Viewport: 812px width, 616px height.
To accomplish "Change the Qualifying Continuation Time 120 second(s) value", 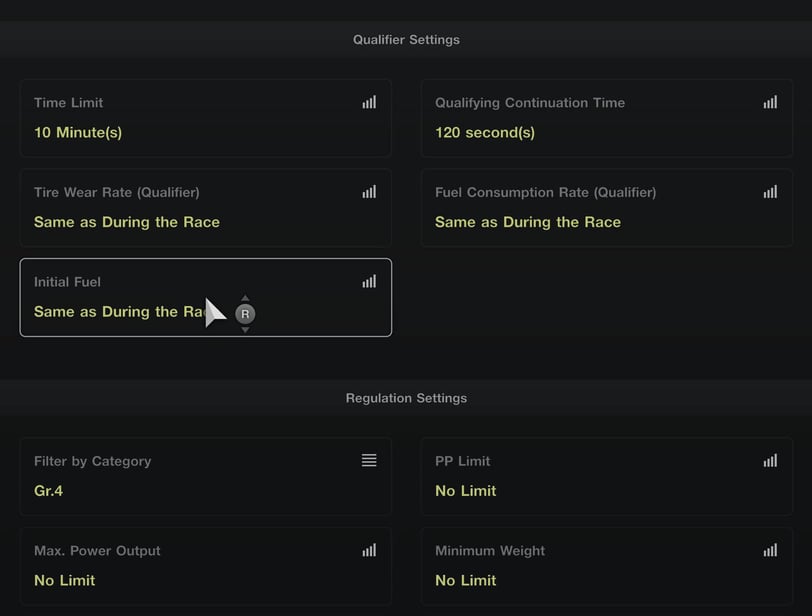I will click(x=485, y=132).
